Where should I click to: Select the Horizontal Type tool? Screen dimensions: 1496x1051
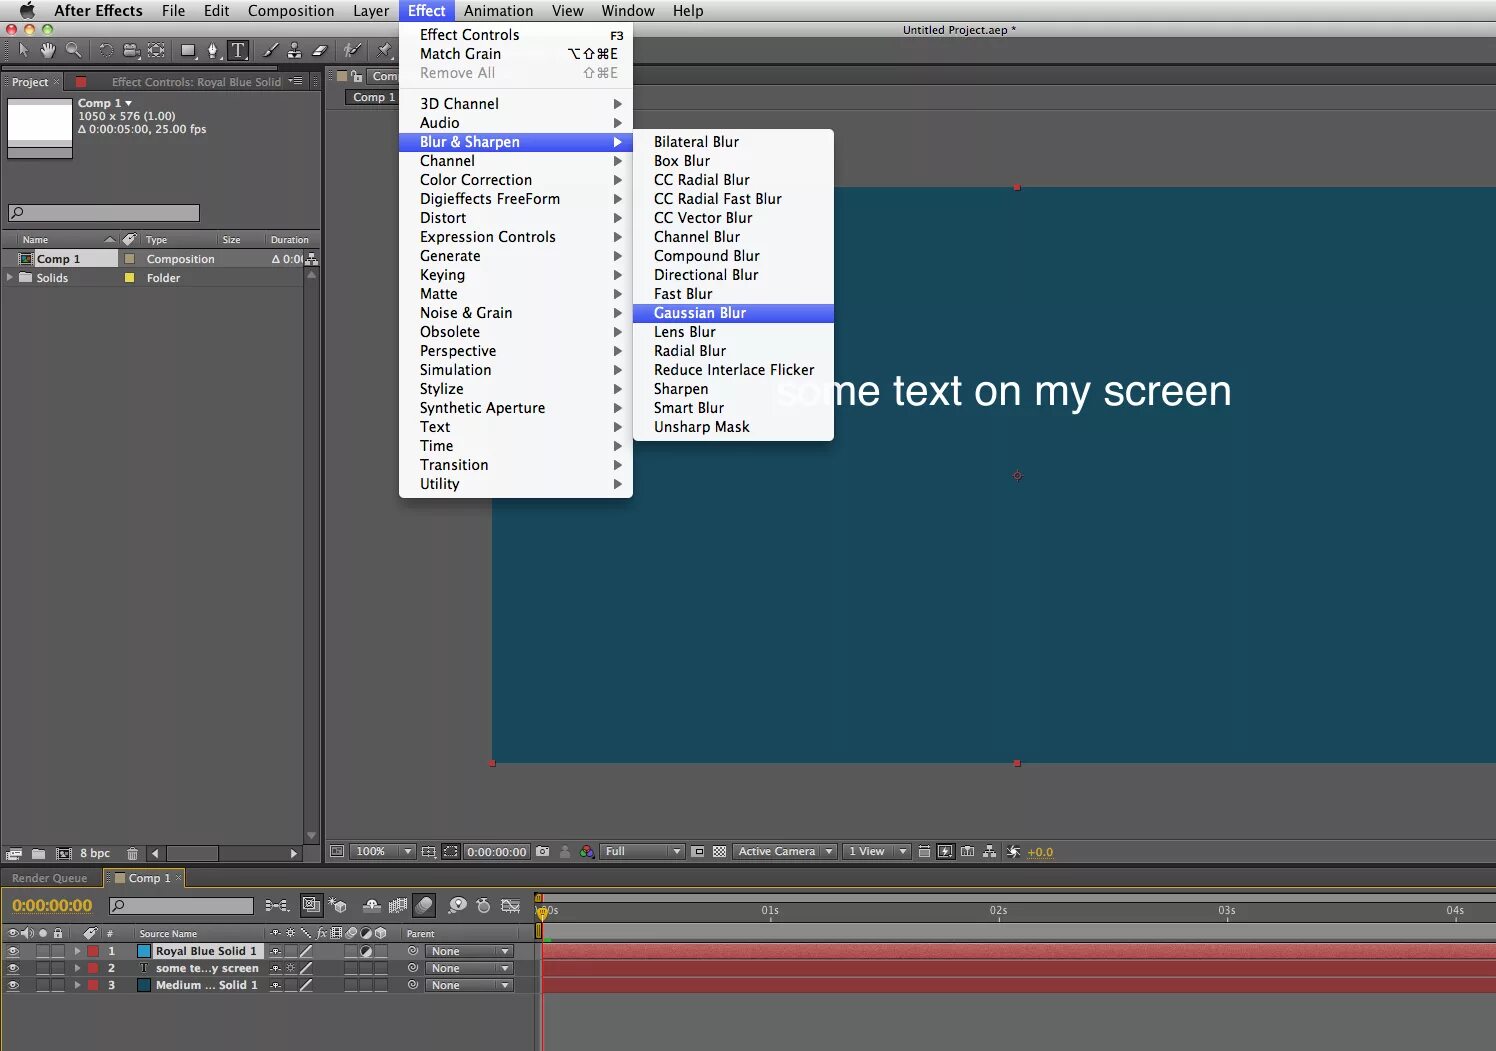(238, 50)
